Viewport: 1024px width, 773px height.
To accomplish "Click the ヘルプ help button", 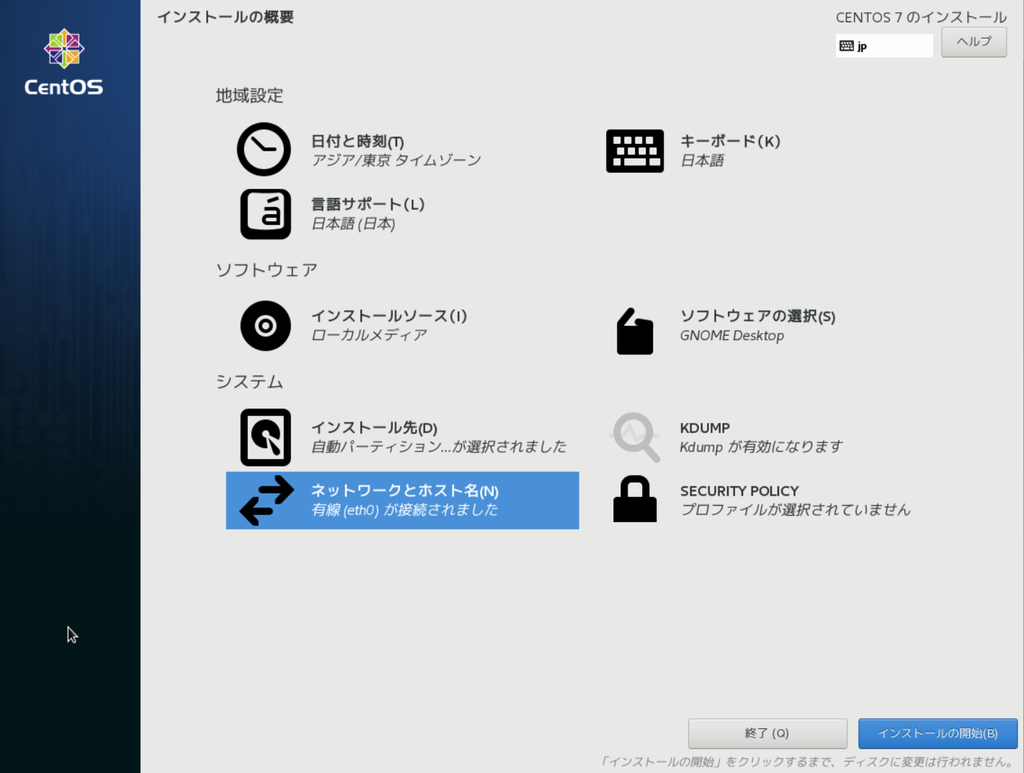I will [x=974, y=42].
